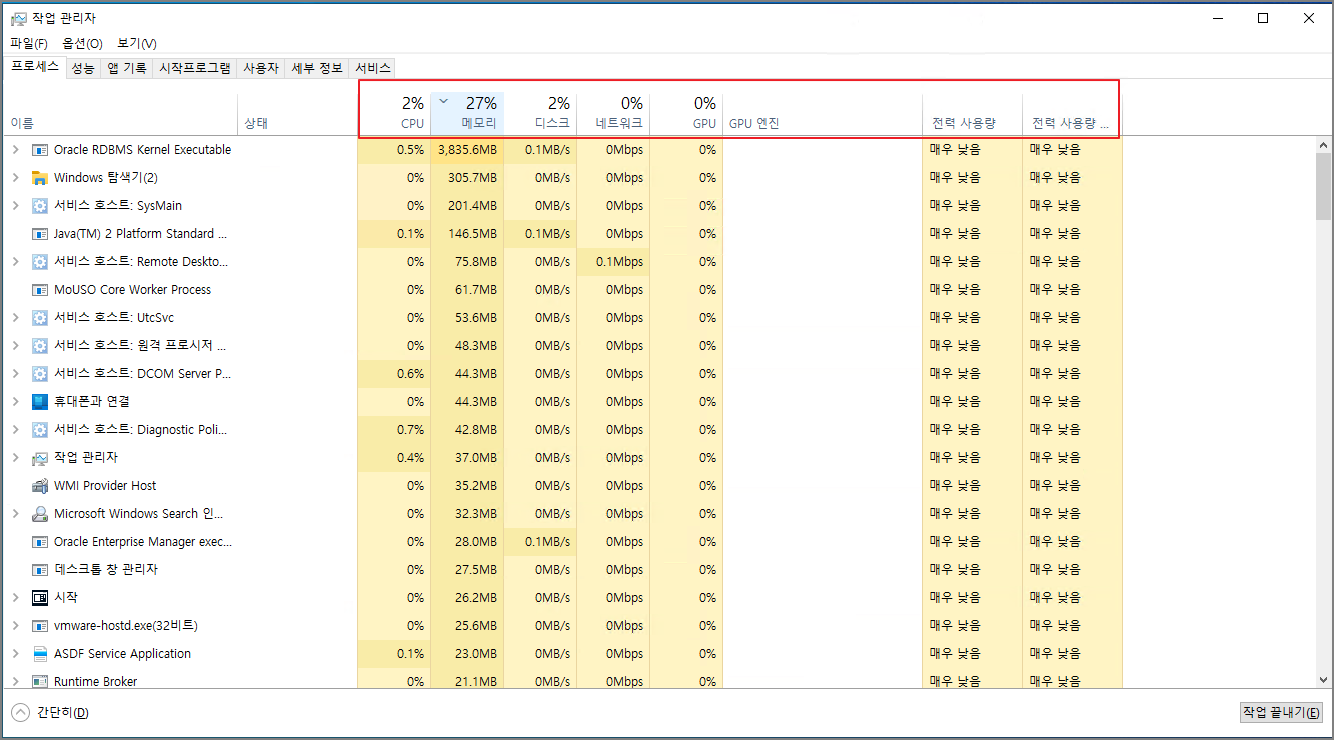Click the scrollbar down arrow
The image size is (1334, 740).
coord(1324,680)
